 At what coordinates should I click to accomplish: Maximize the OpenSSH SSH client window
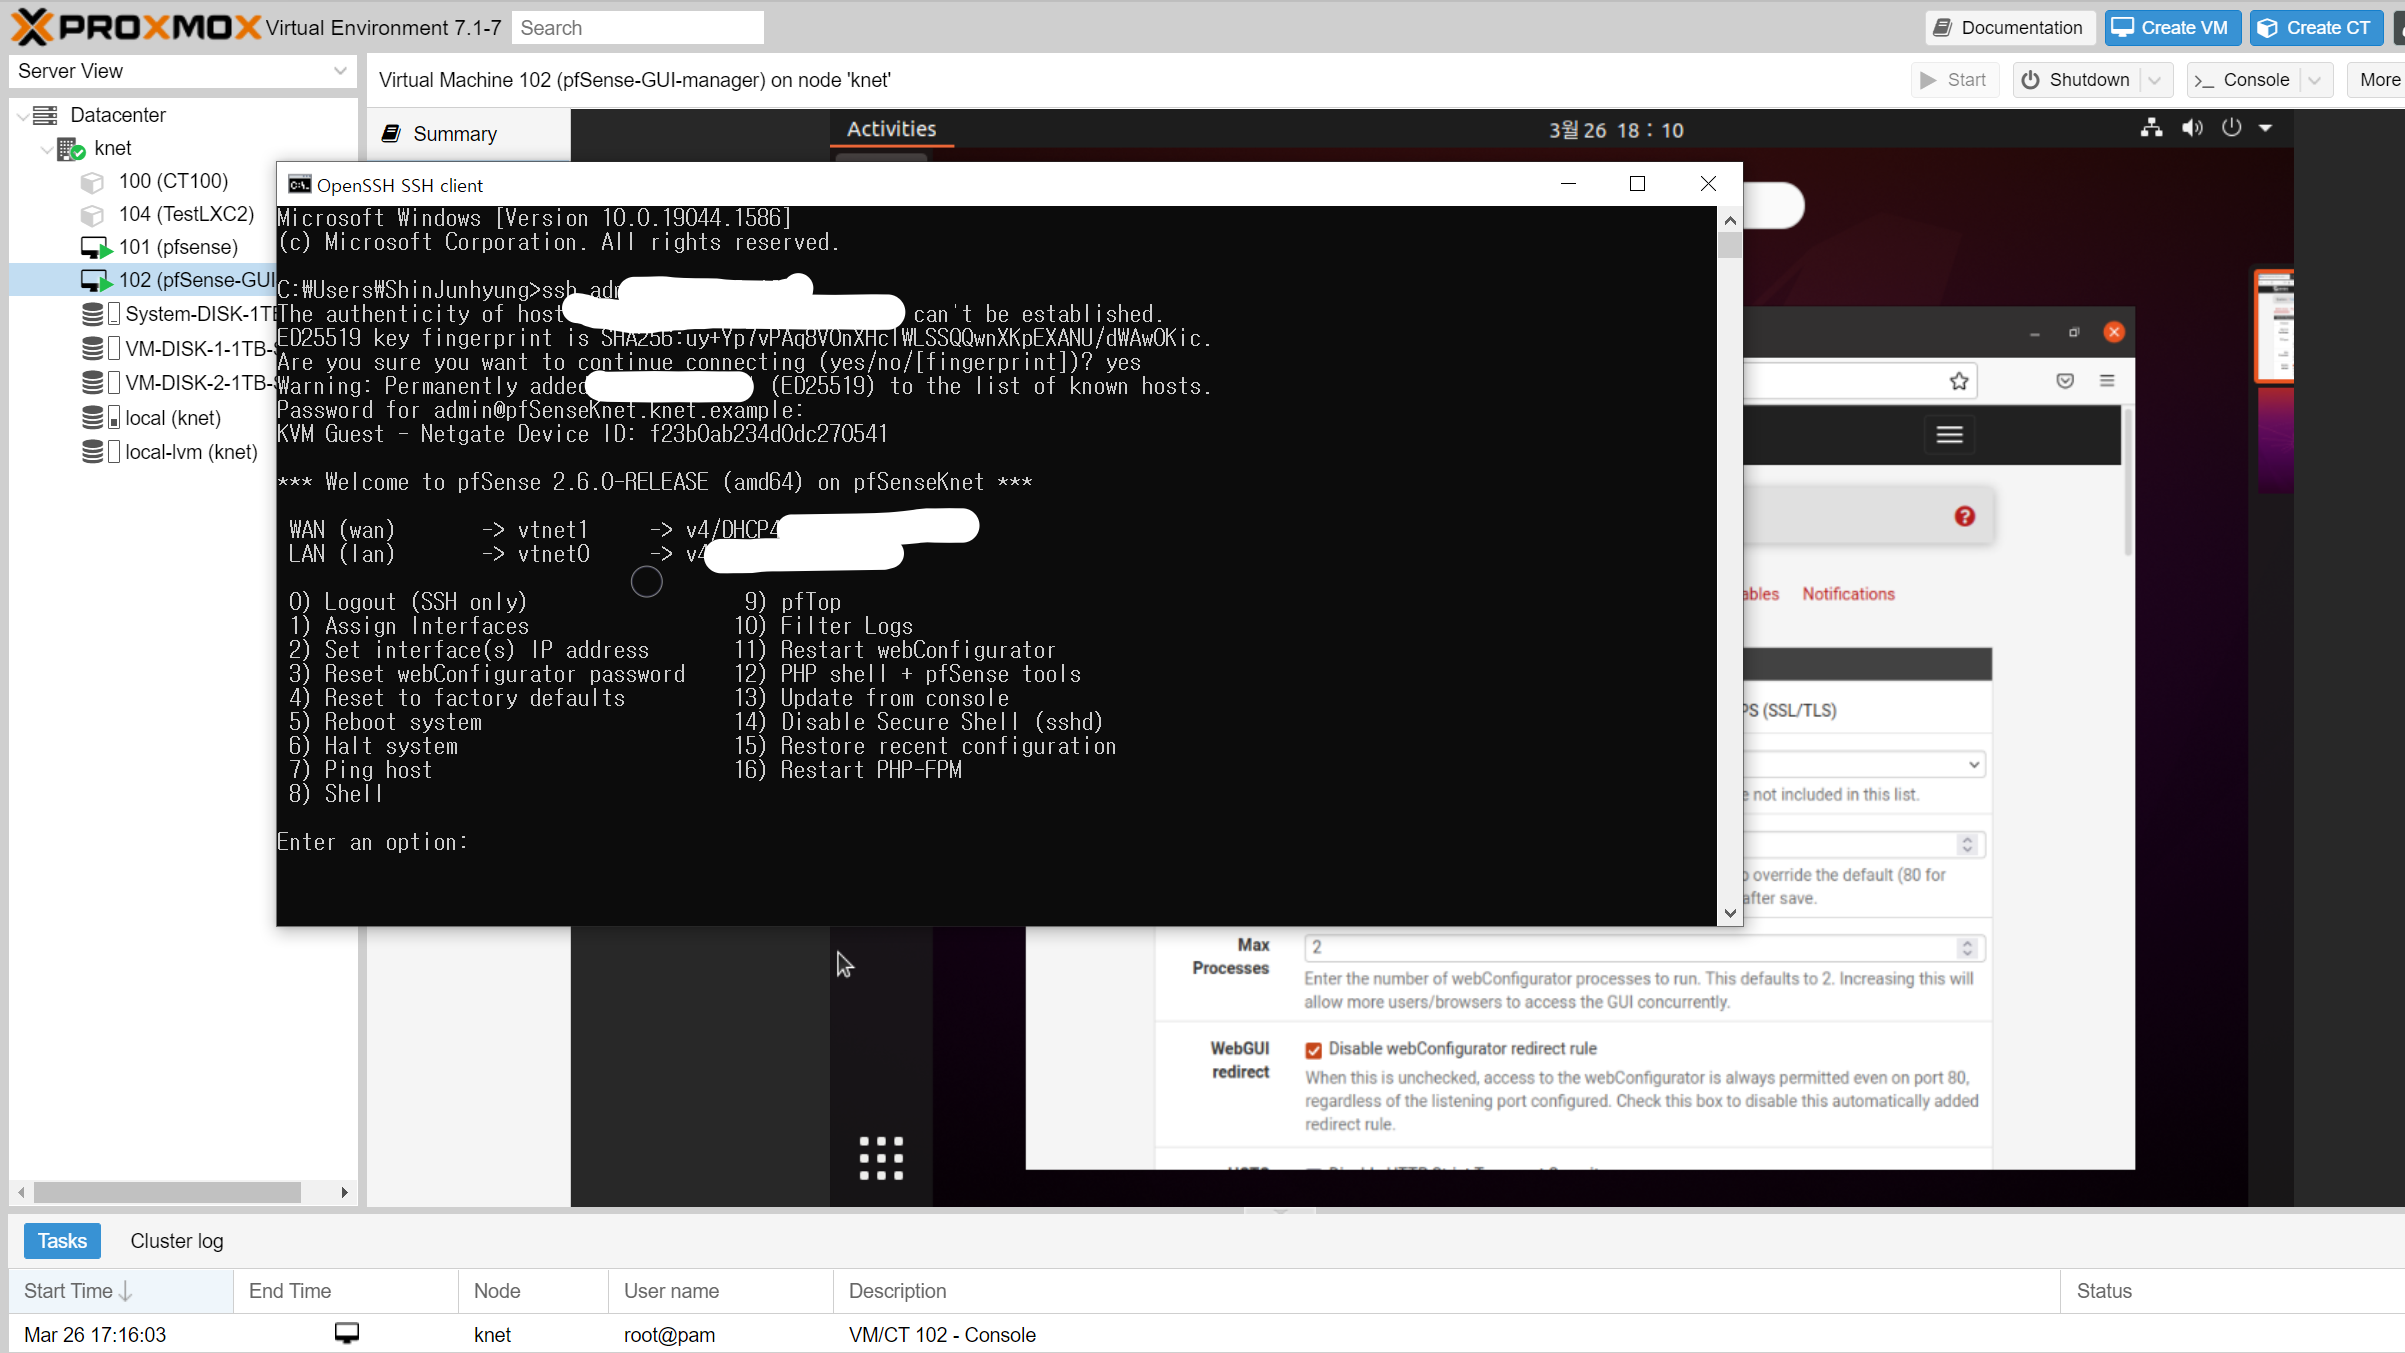pos(1637,184)
